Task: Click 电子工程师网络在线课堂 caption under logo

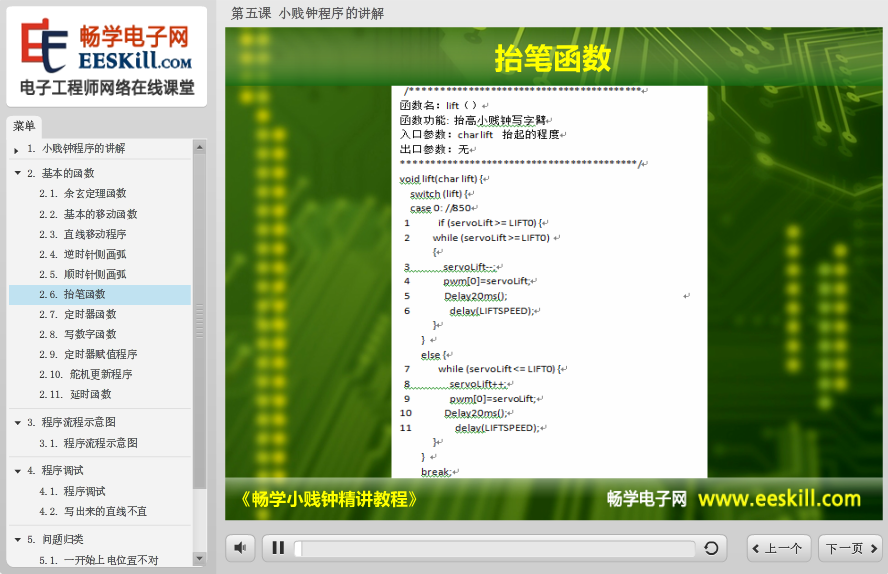Action: tap(107, 88)
